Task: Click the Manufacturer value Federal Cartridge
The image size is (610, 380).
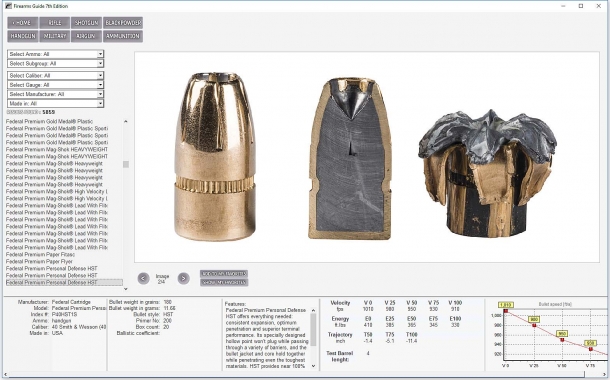Action: tap(71, 302)
